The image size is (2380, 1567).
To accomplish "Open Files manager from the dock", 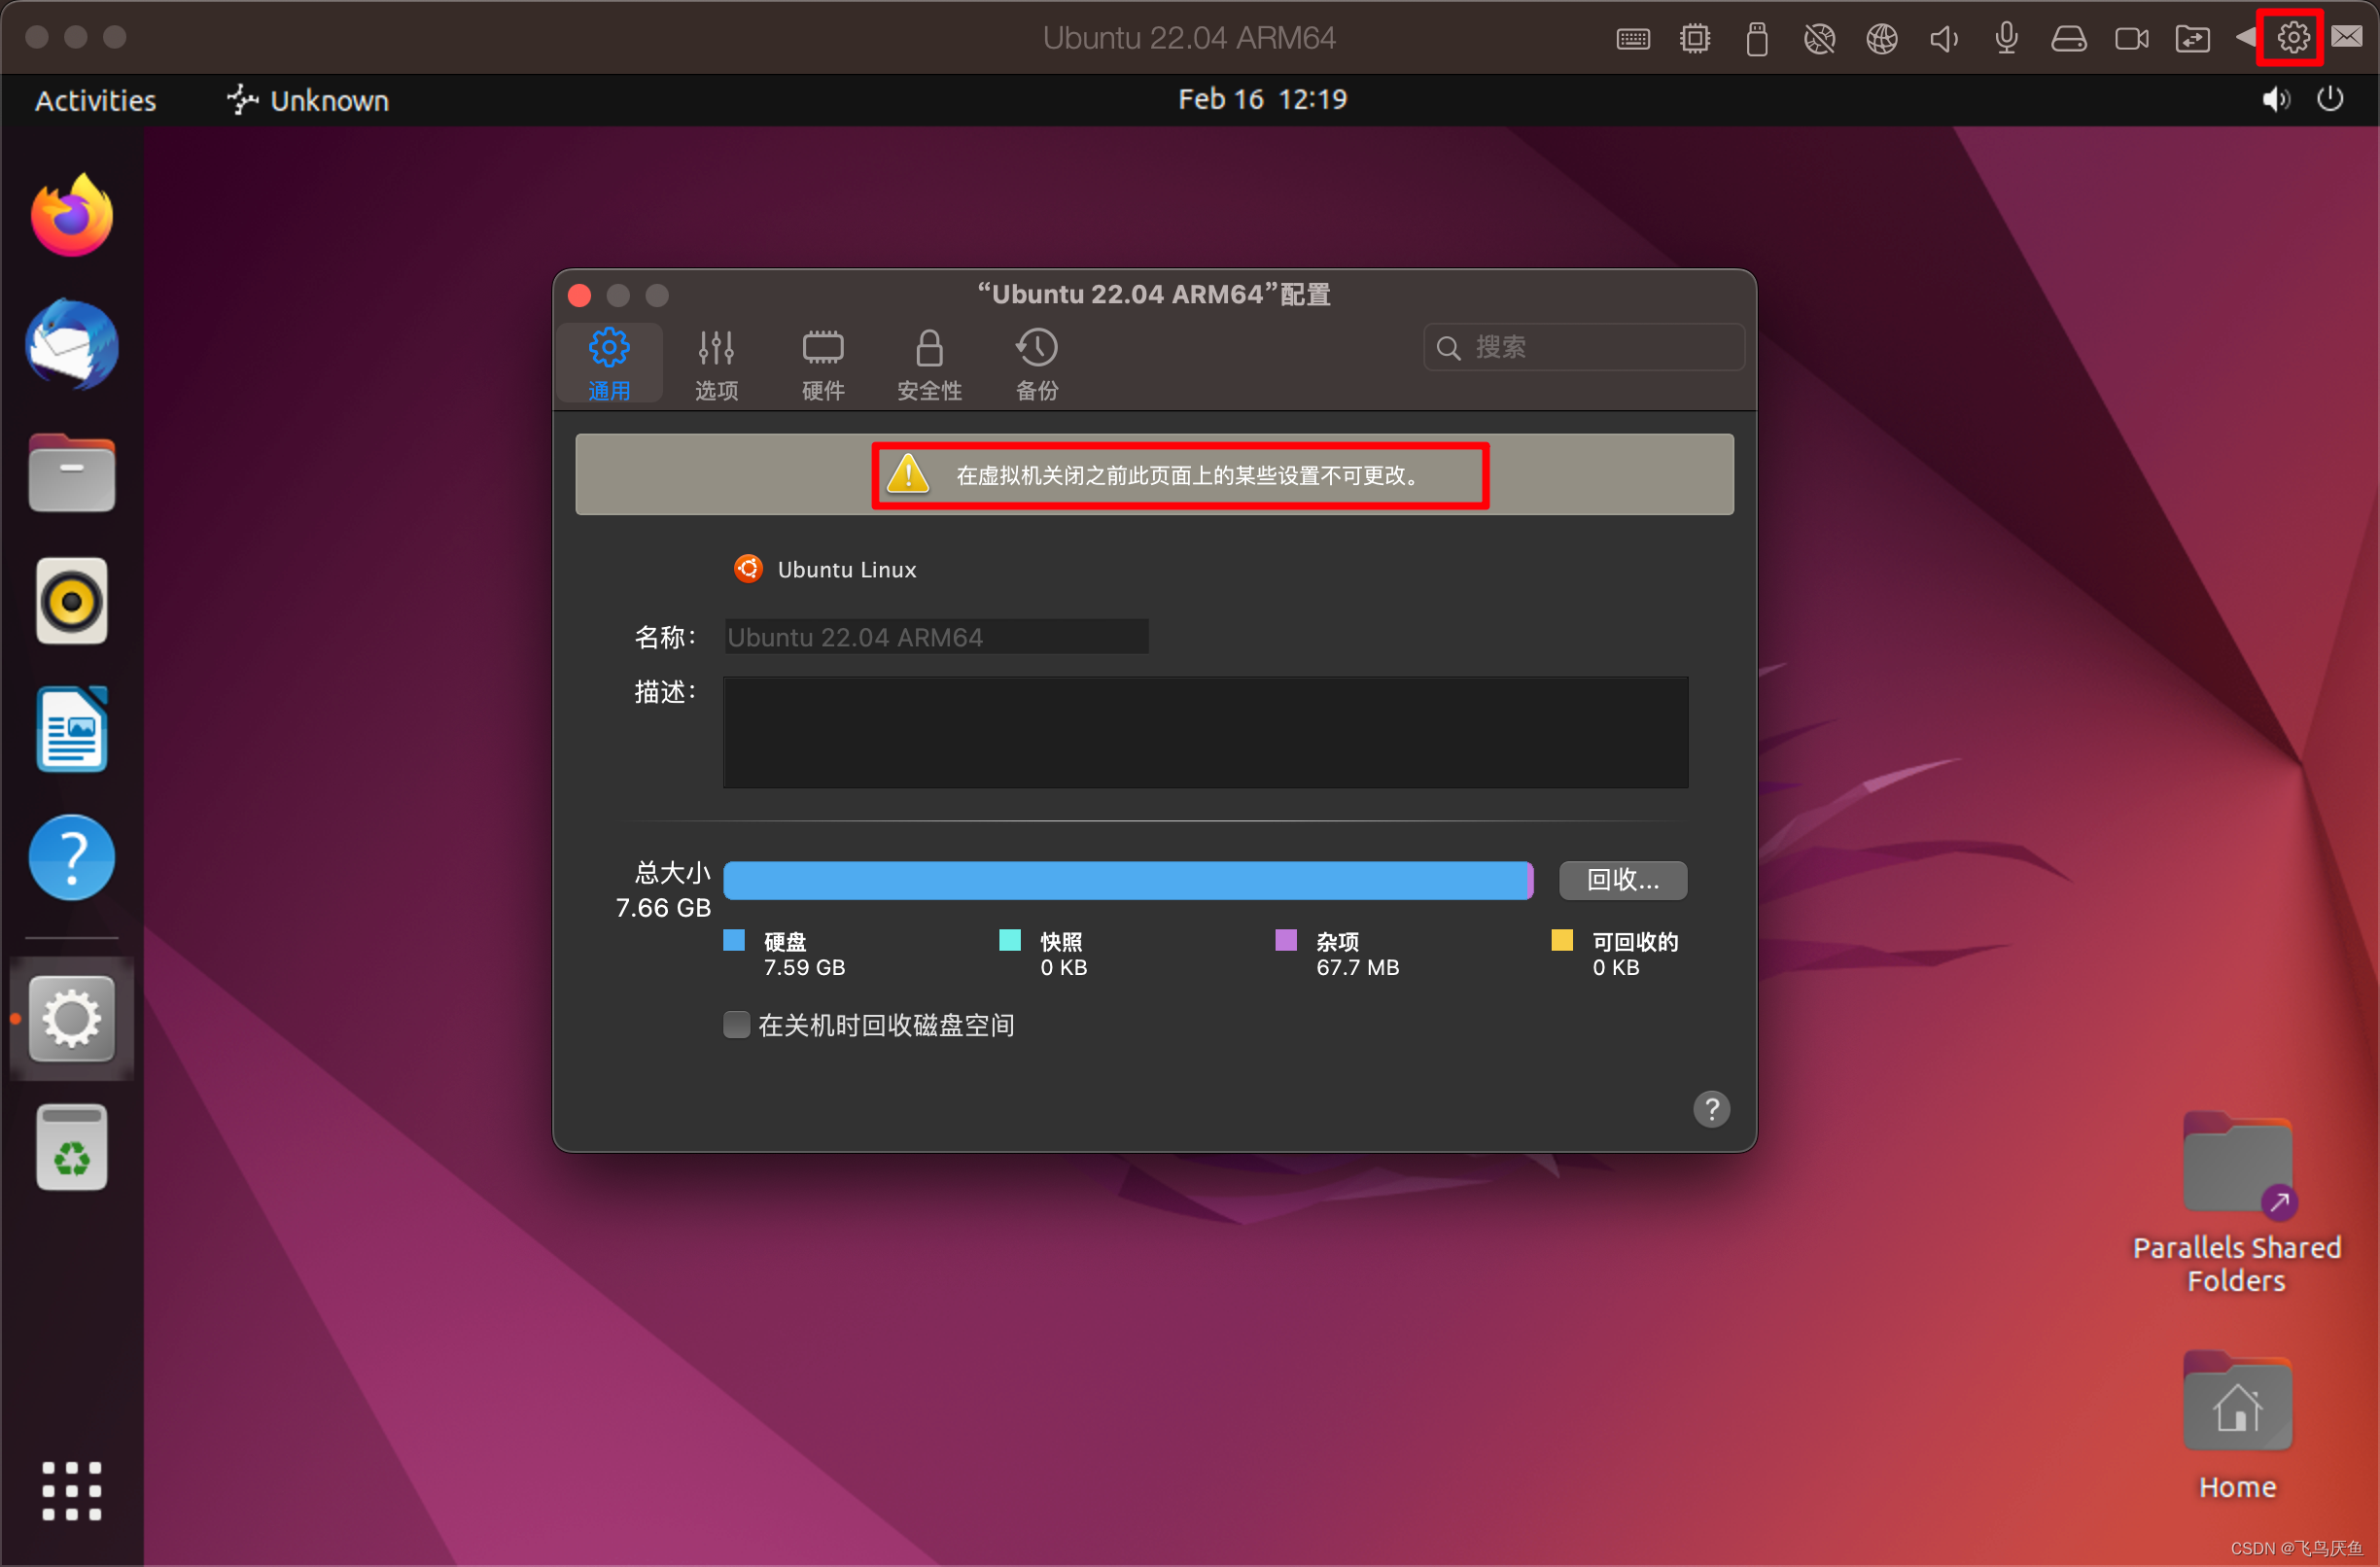I will coord(72,473).
